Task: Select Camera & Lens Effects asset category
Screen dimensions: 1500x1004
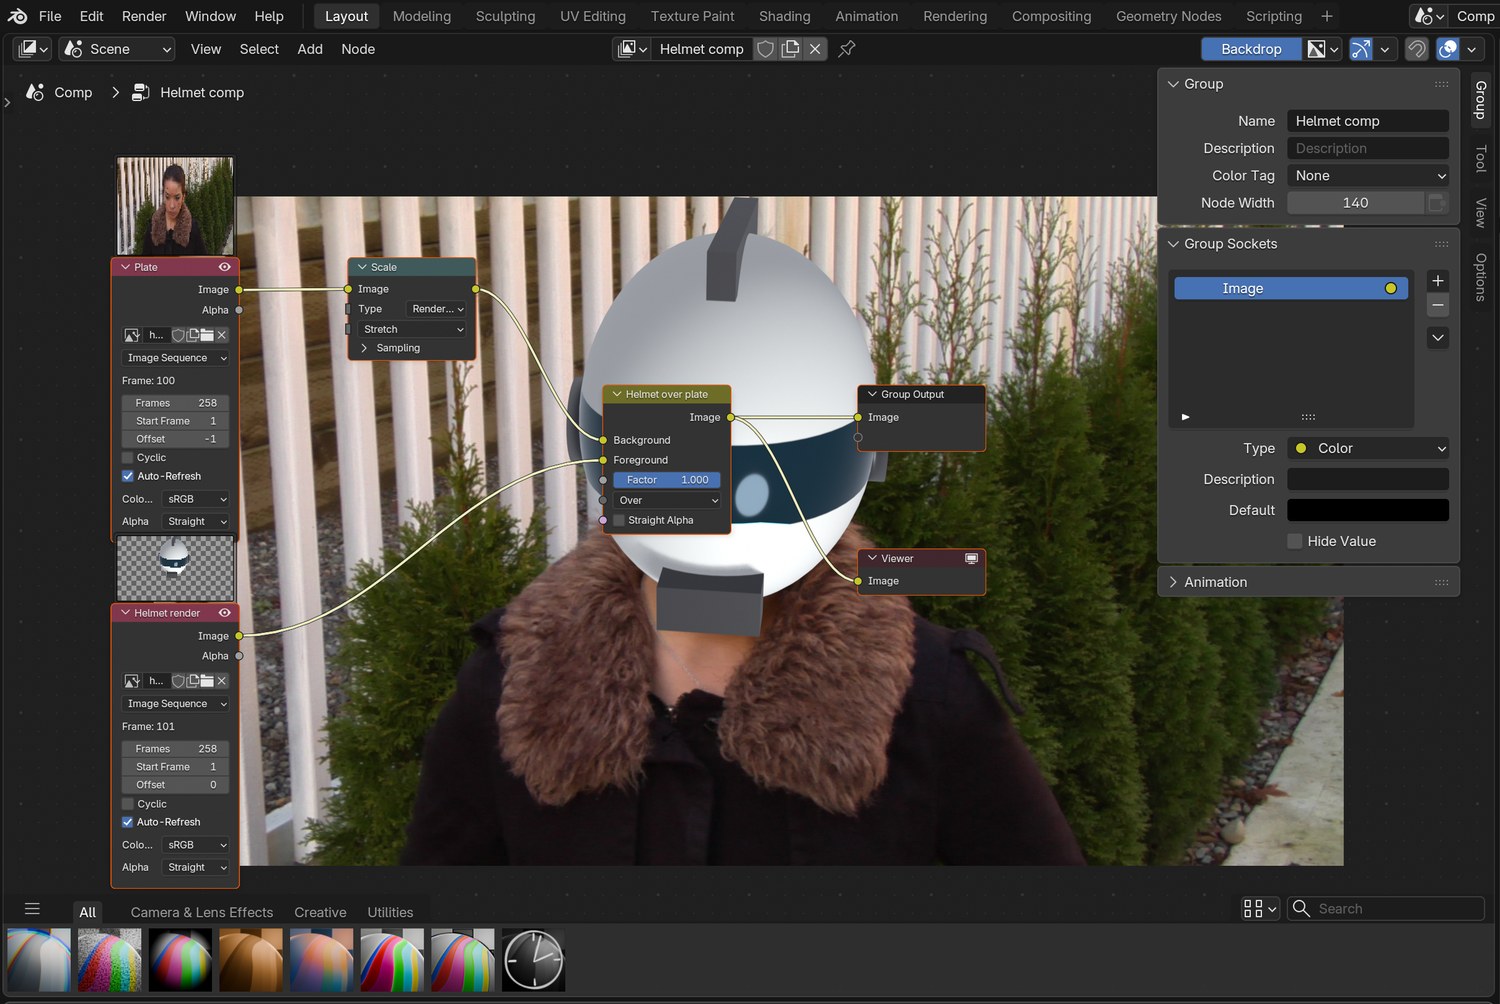Action: (202, 912)
